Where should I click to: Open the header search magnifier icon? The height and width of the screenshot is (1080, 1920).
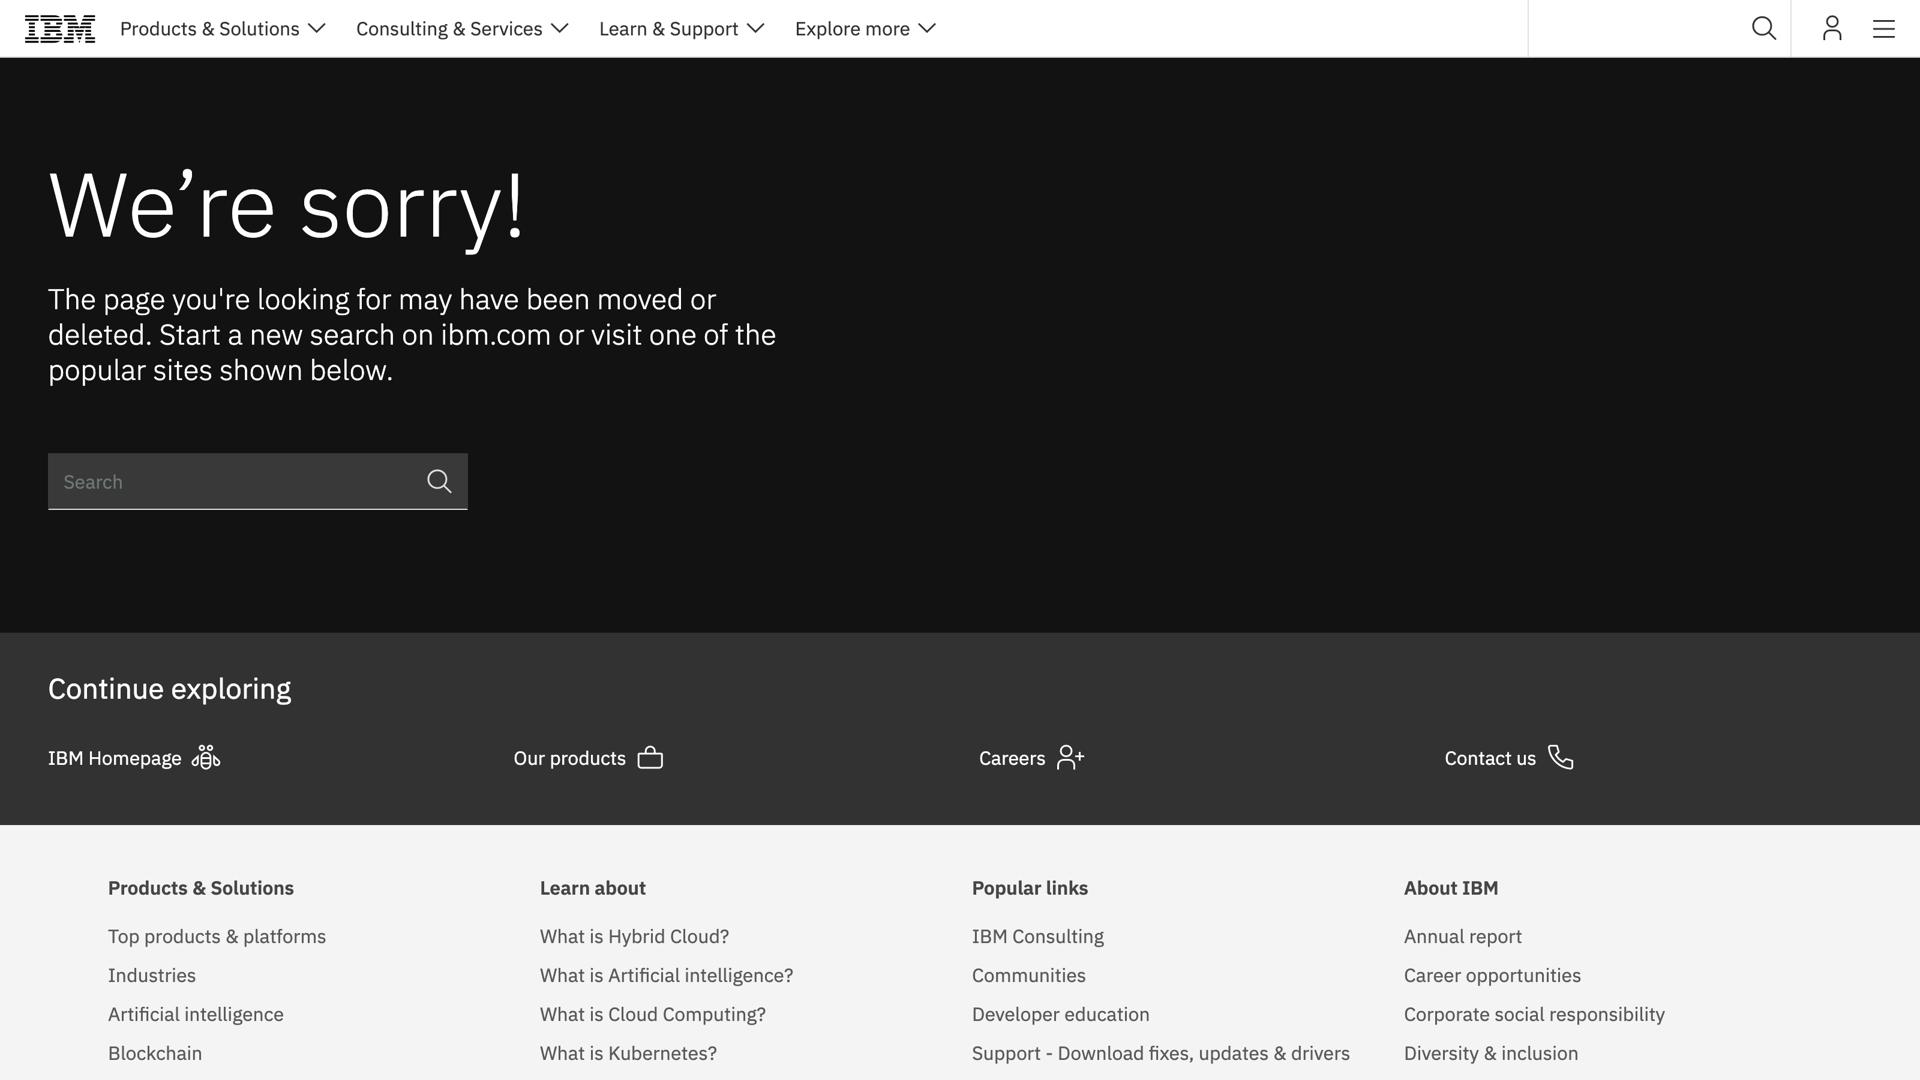[x=1764, y=29]
